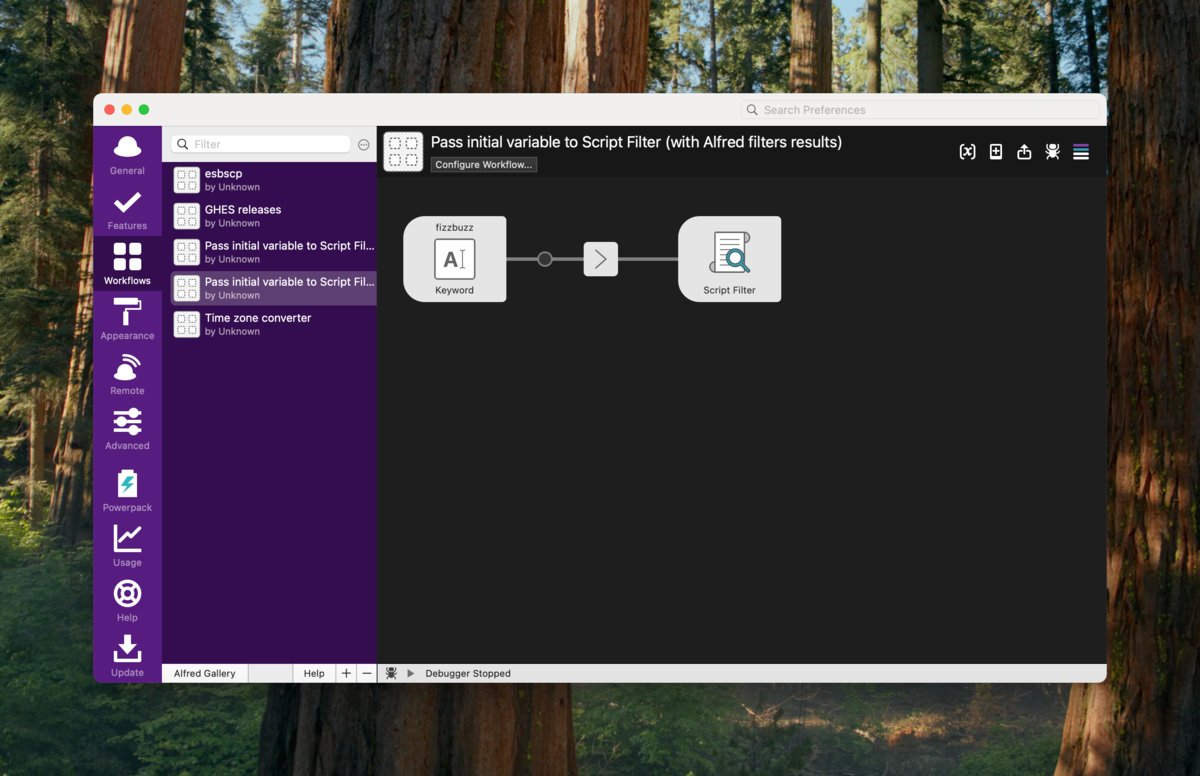The width and height of the screenshot is (1200, 776).
Task: Open the workflow list menu icon
Action: (1081, 152)
